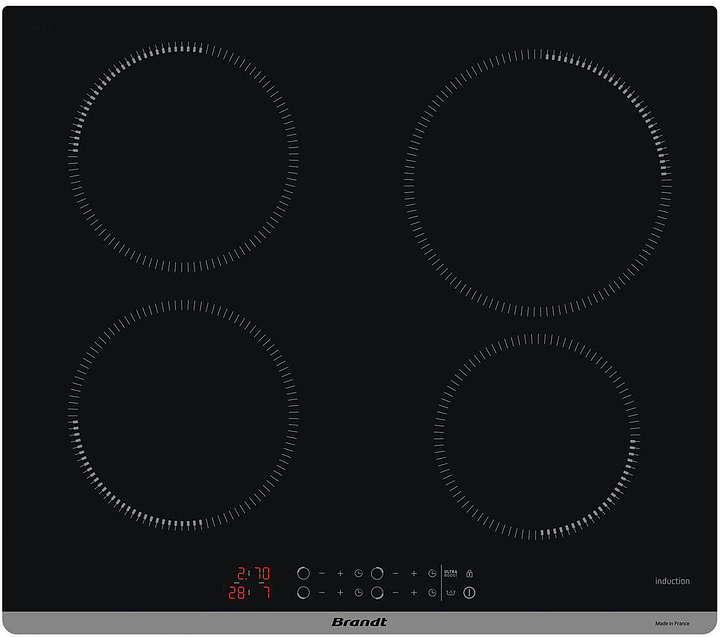Select the lower-row left zone circle
The image size is (720, 637).
click(303, 593)
